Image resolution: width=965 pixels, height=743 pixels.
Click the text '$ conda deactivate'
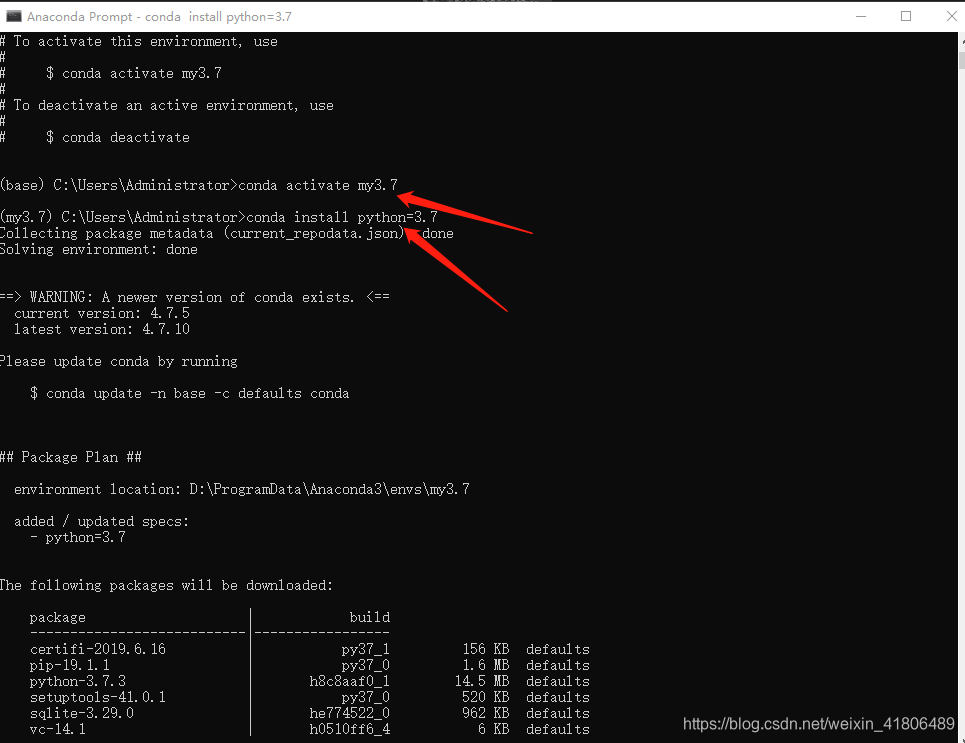(x=118, y=137)
